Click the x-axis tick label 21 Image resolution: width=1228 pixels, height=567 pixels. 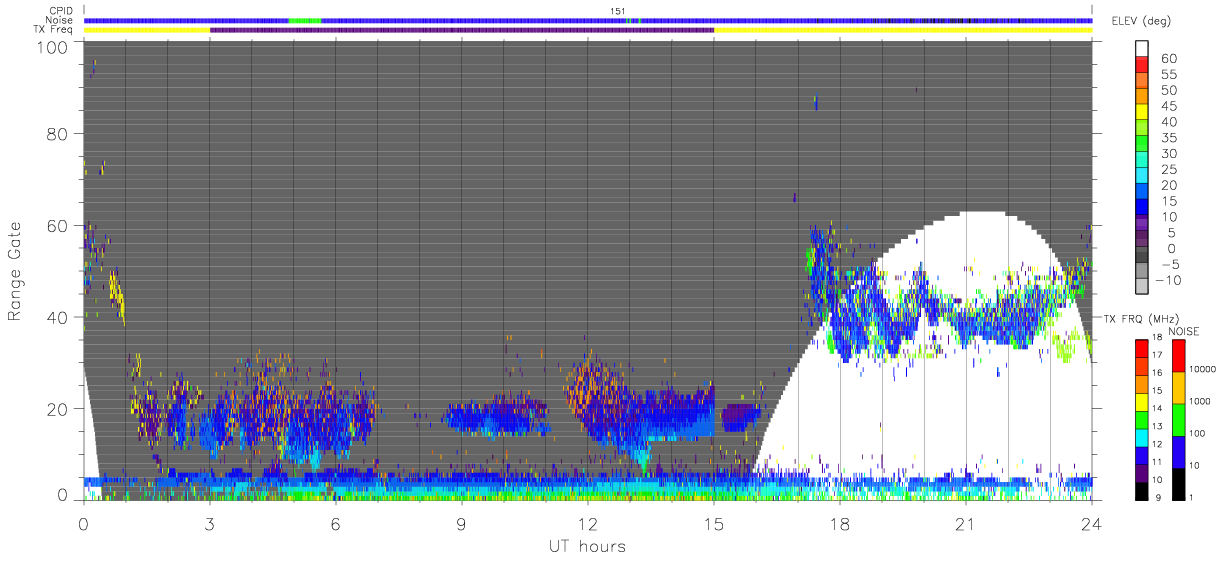click(965, 523)
